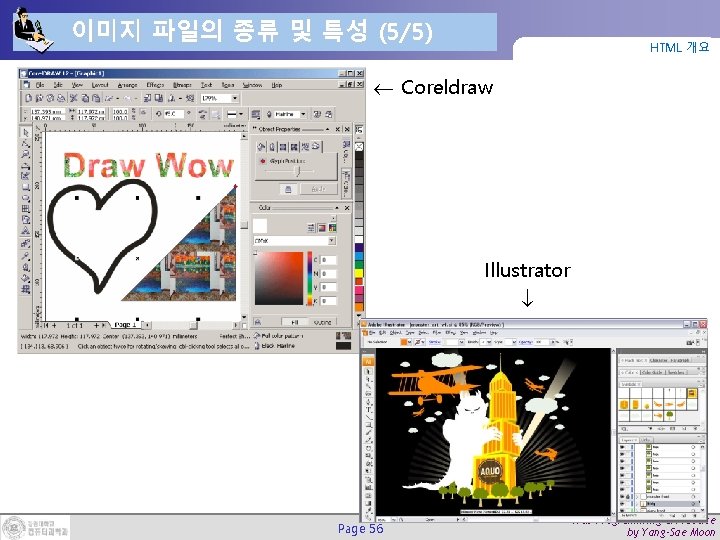
Task: Select the Shape tool in CorelDRAW toolbox
Action: tap(26, 143)
